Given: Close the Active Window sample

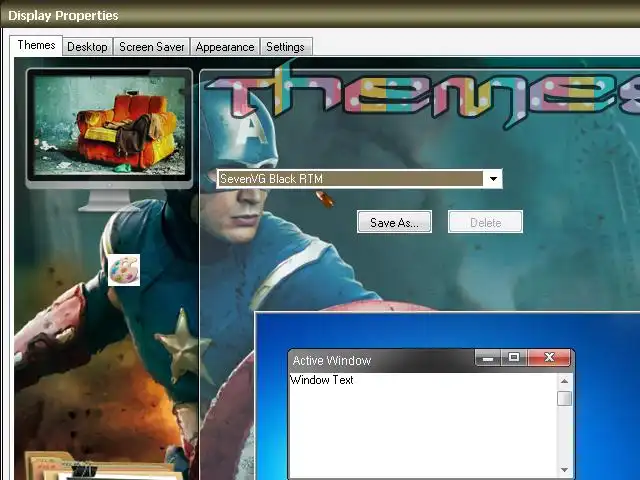Looking at the screenshot, I should coord(549,358).
